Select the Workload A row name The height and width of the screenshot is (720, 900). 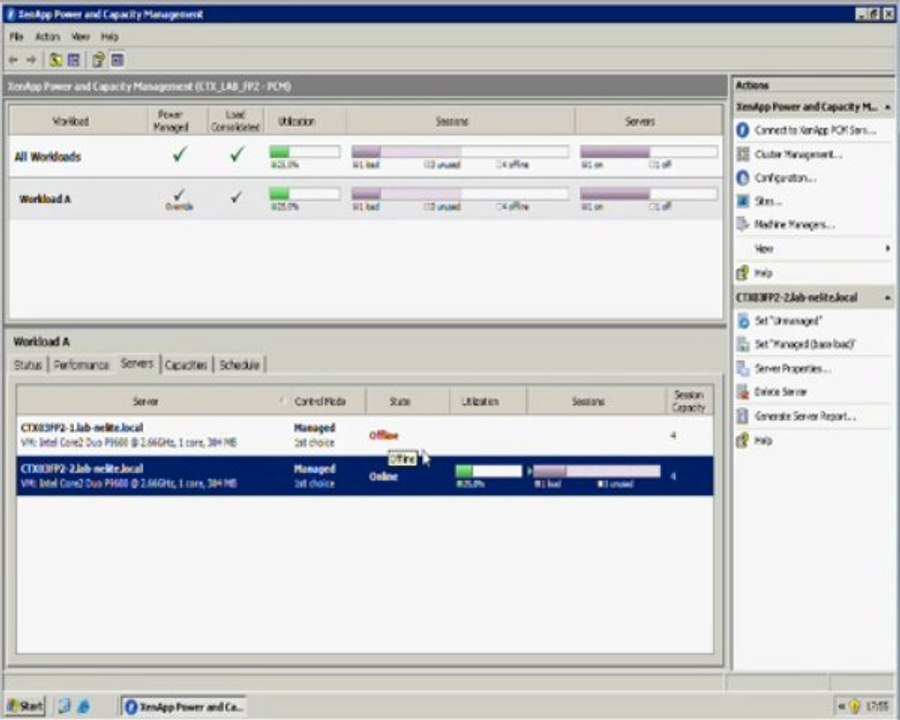45,199
